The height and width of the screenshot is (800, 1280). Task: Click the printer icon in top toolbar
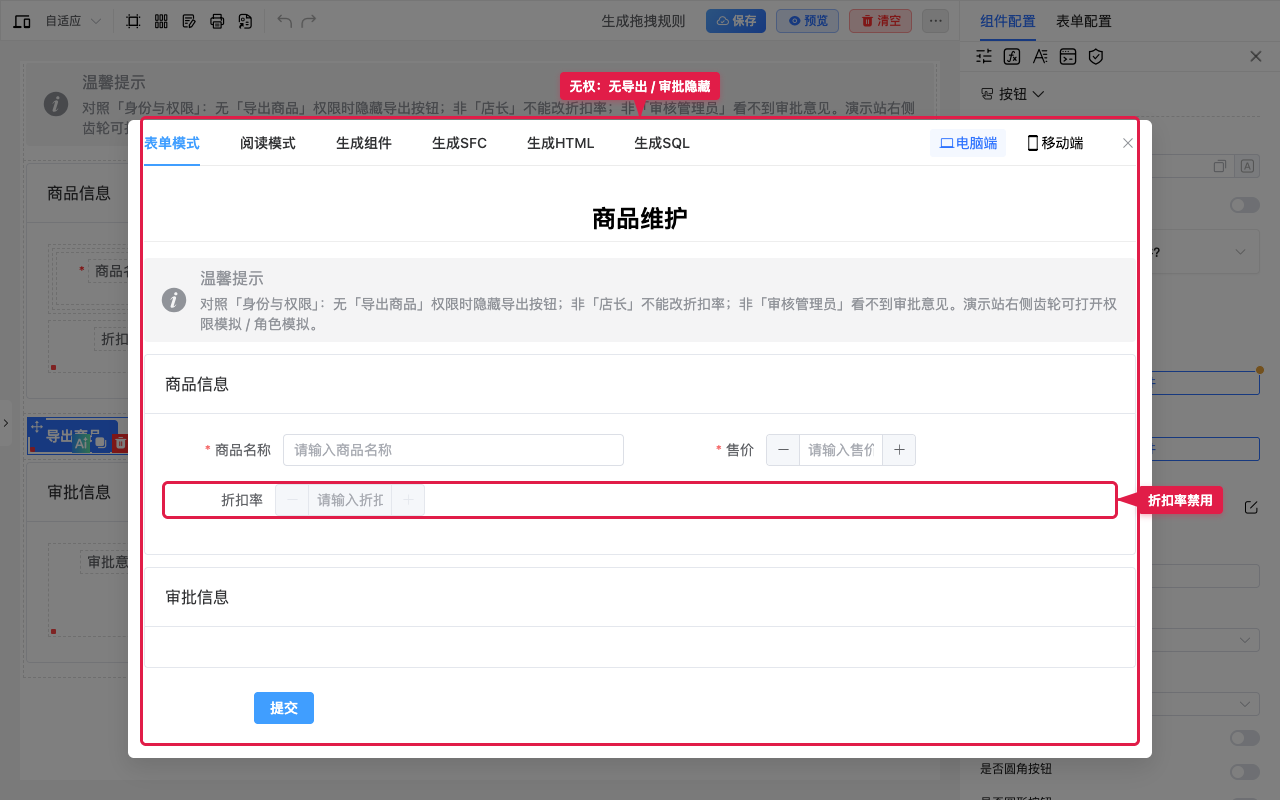pyautogui.click(x=217, y=21)
